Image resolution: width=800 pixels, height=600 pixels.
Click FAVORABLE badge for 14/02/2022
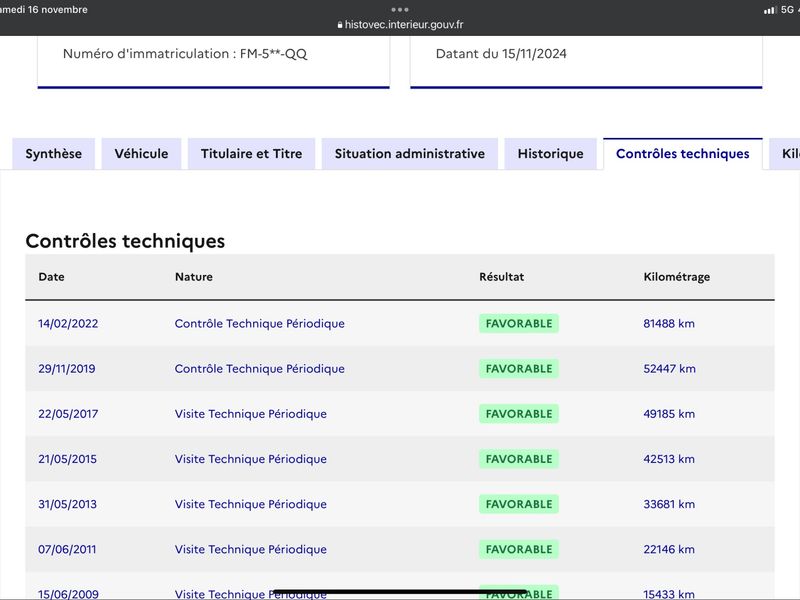click(x=519, y=323)
